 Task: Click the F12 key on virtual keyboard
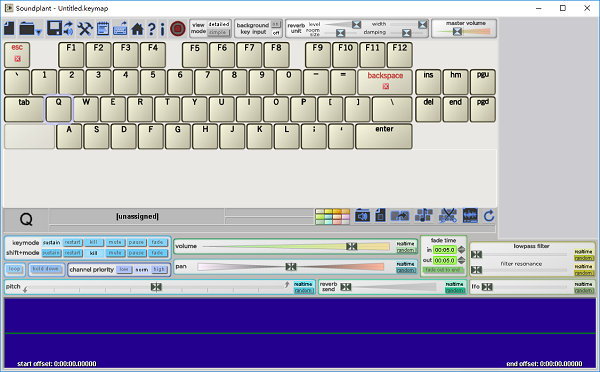(x=399, y=55)
